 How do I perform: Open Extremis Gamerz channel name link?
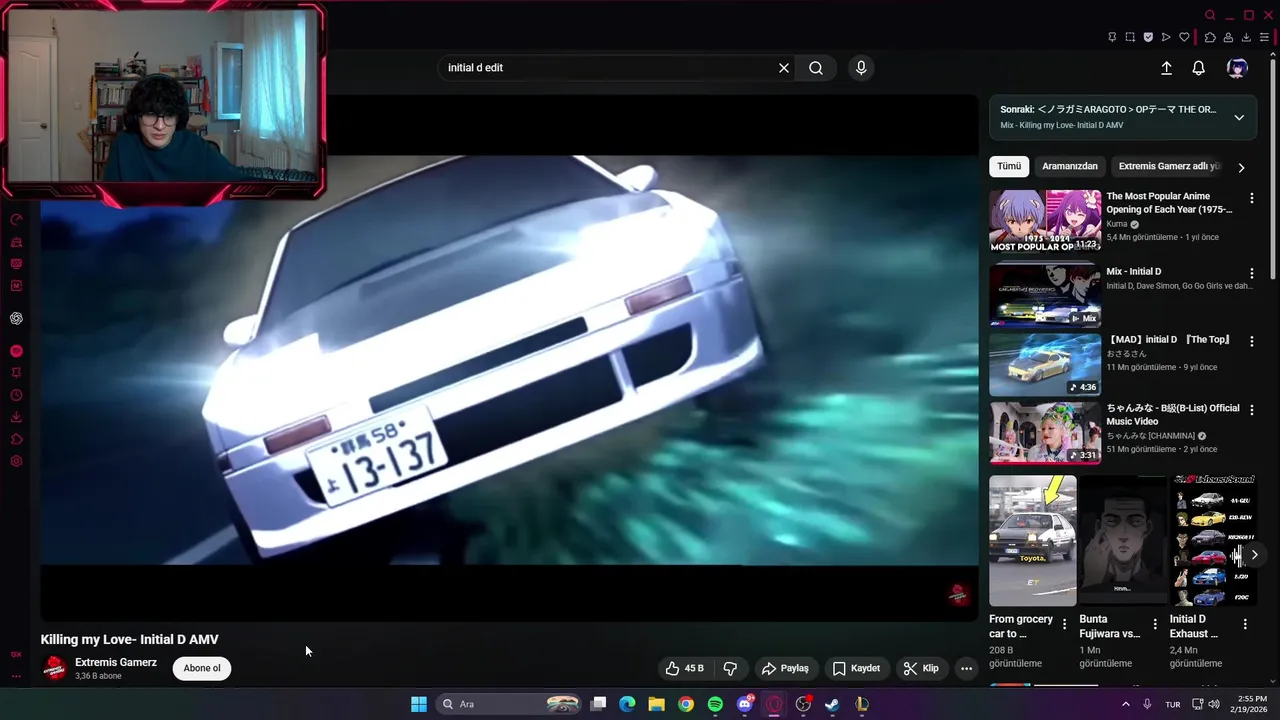[116, 662]
